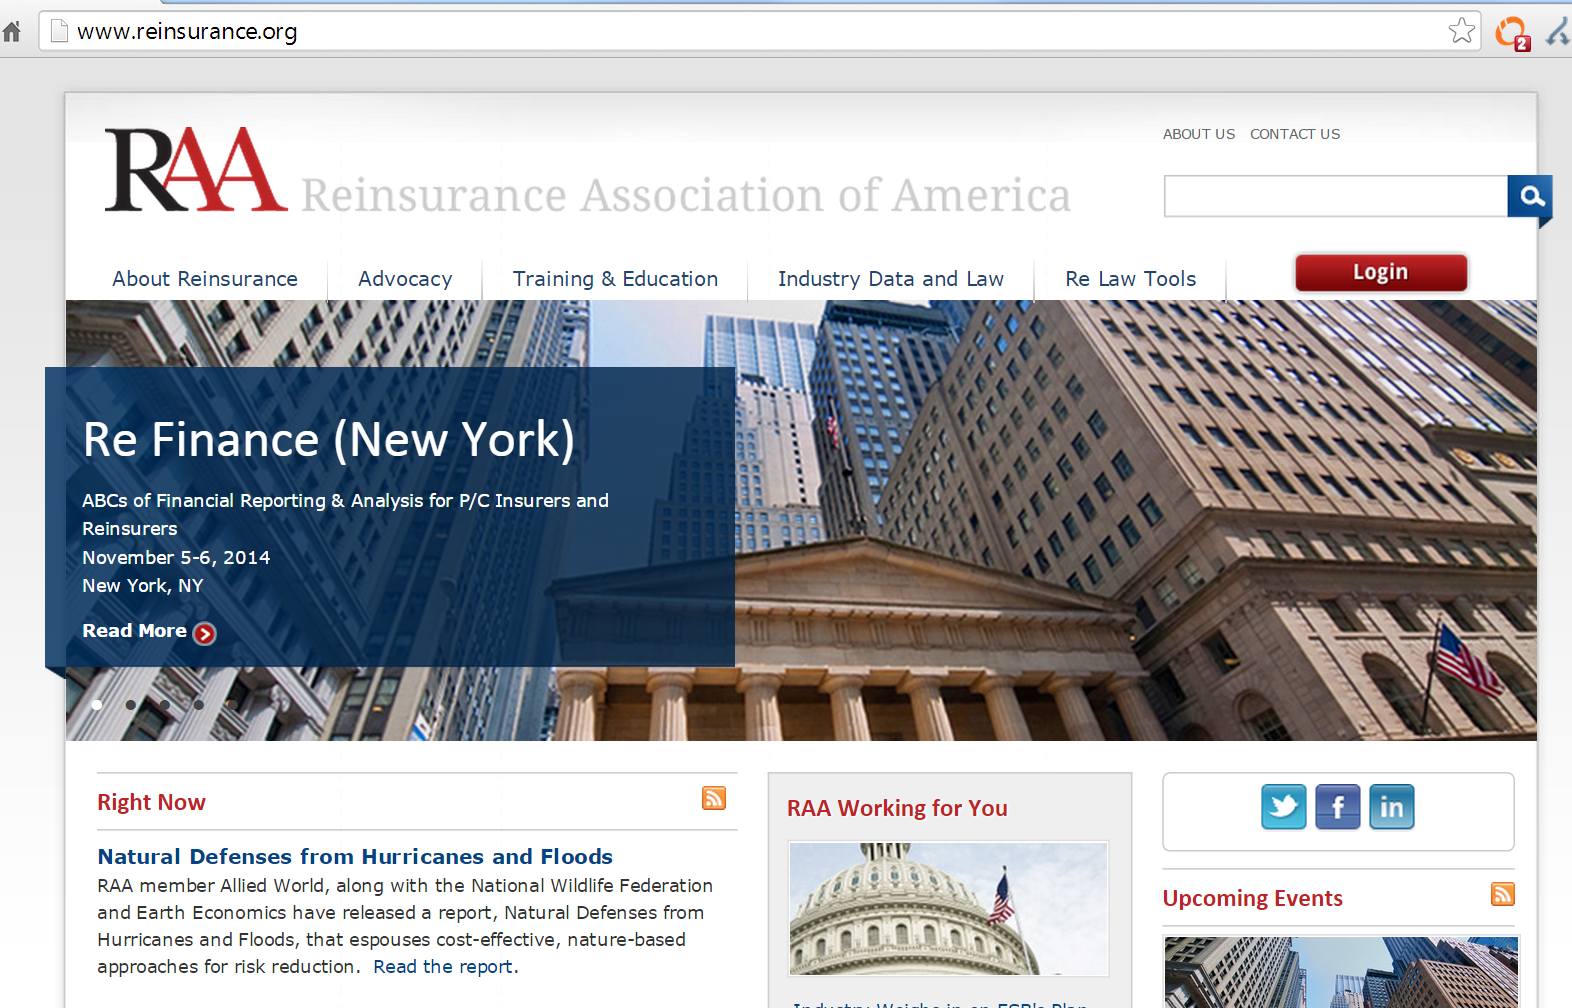Click the November 5-6, 2014 date text
The height and width of the screenshot is (1008, 1572).
click(176, 558)
